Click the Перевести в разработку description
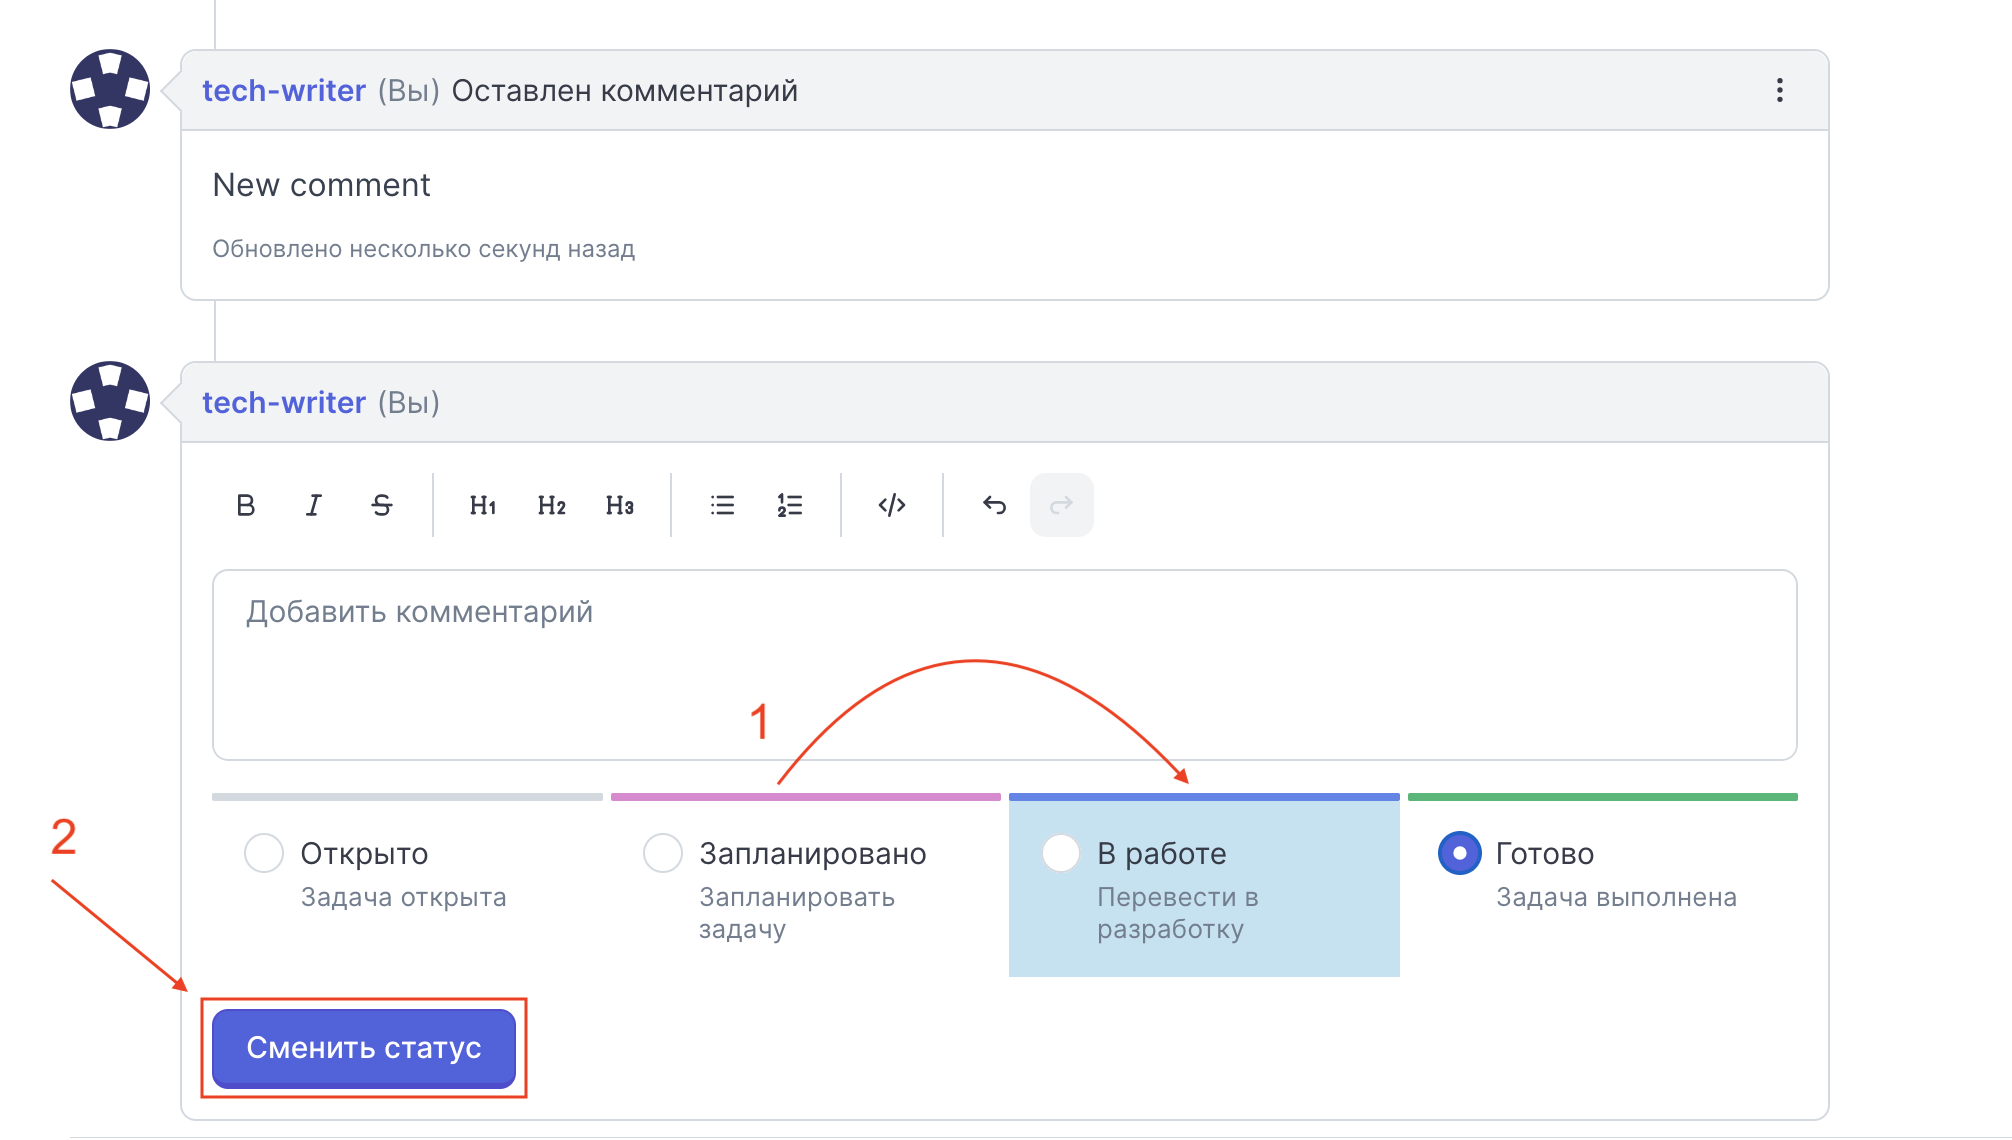 (1178, 913)
